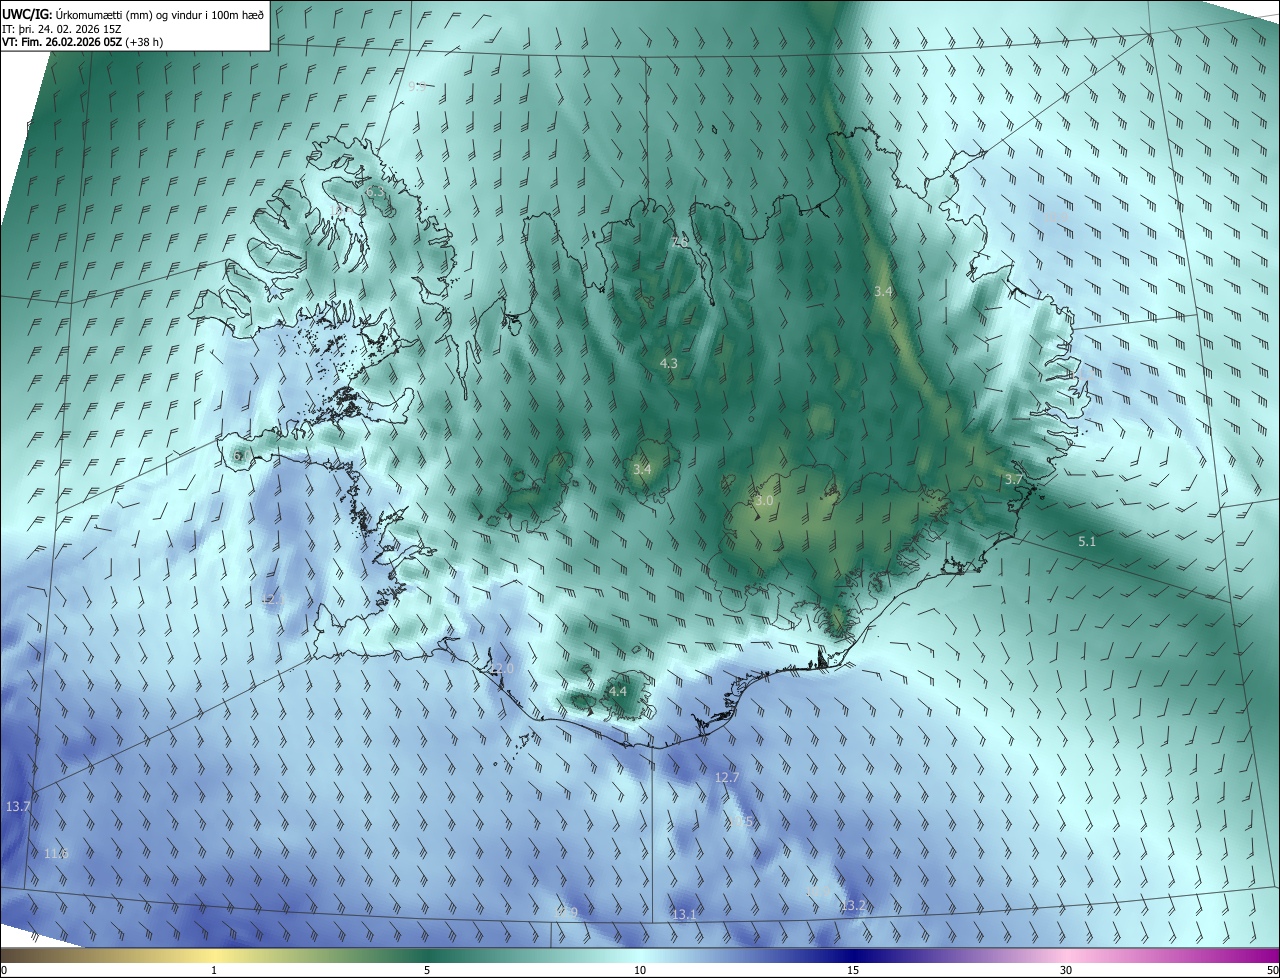This screenshot has width=1280, height=978.
Task: Click the 3.0 value label on the large glacier
Action: tap(764, 501)
